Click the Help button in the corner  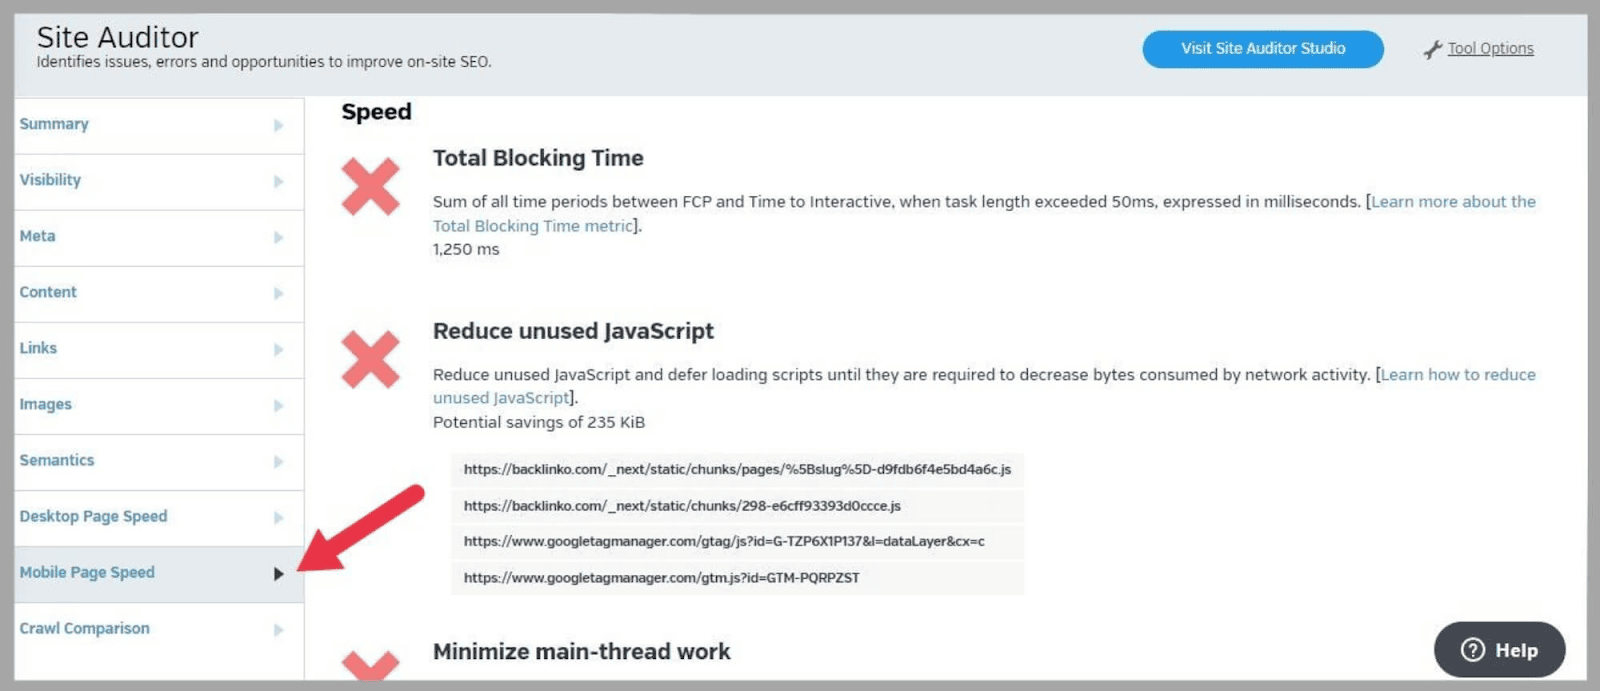1497,649
